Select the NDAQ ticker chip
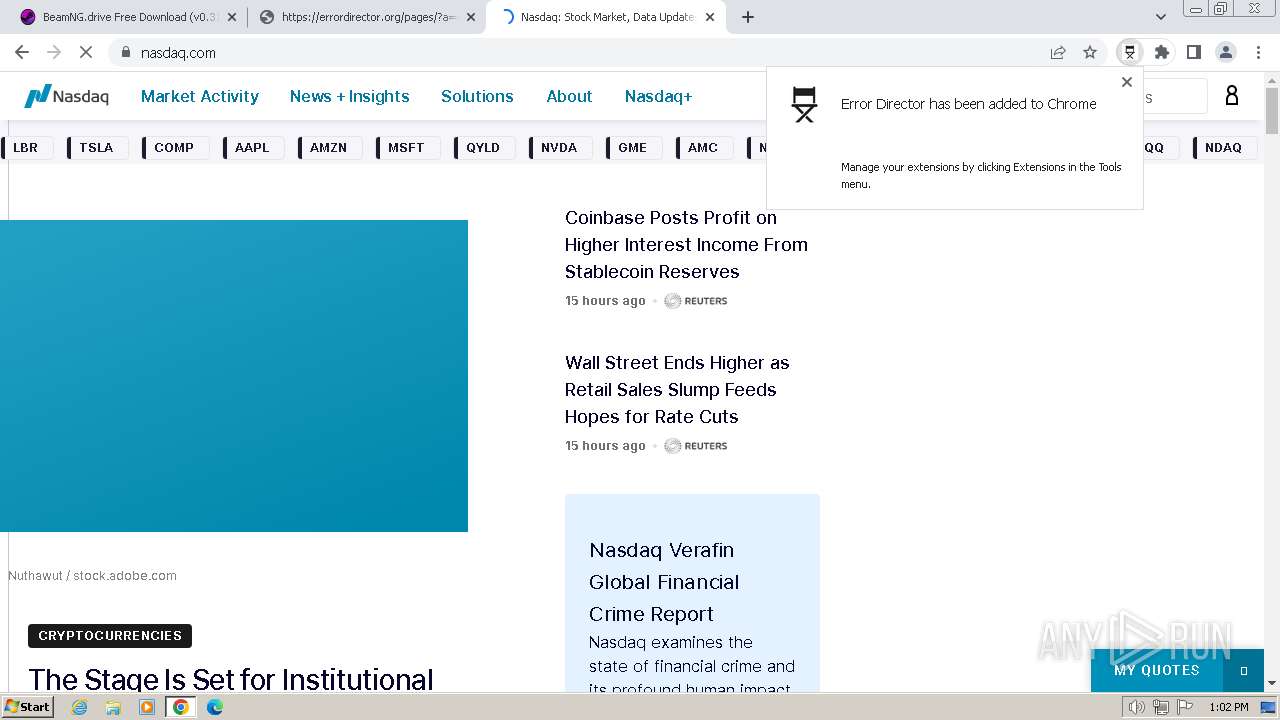This screenshot has height=720, width=1280. point(1223,148)
